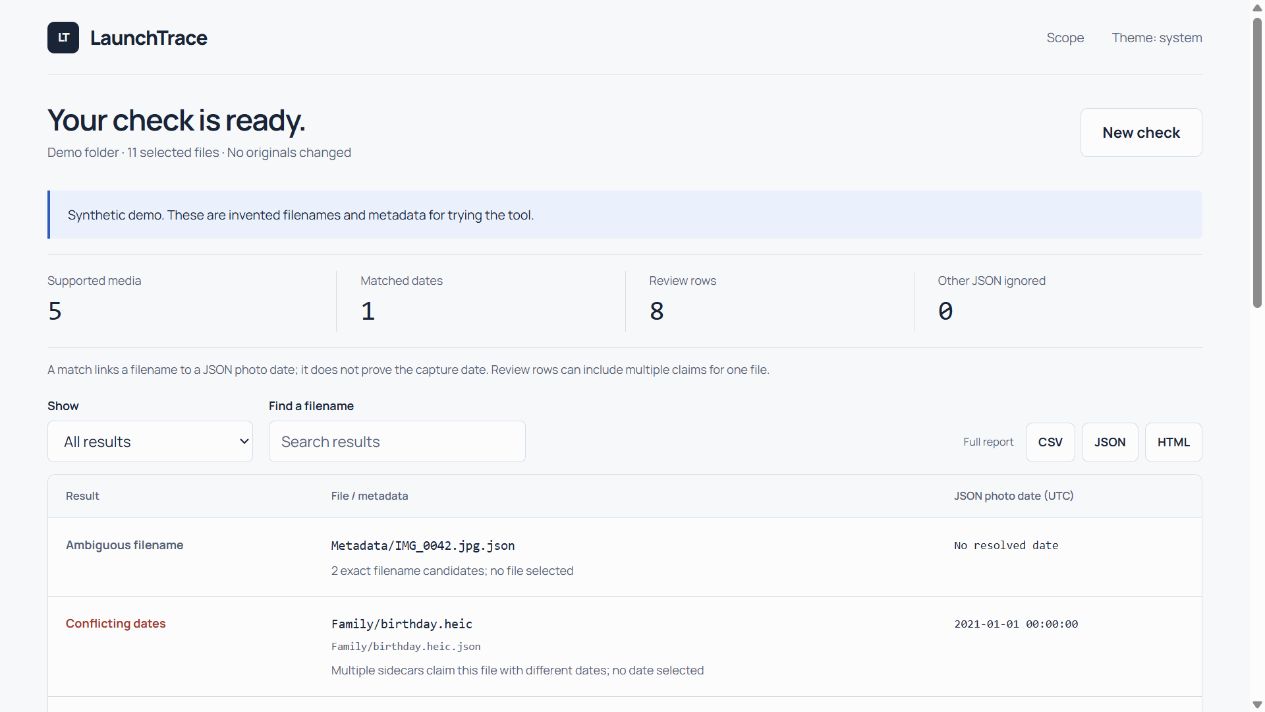Focus the Search results filename field
The height and width of the screenshot is (712, 1265).
[x=397, y=441]
